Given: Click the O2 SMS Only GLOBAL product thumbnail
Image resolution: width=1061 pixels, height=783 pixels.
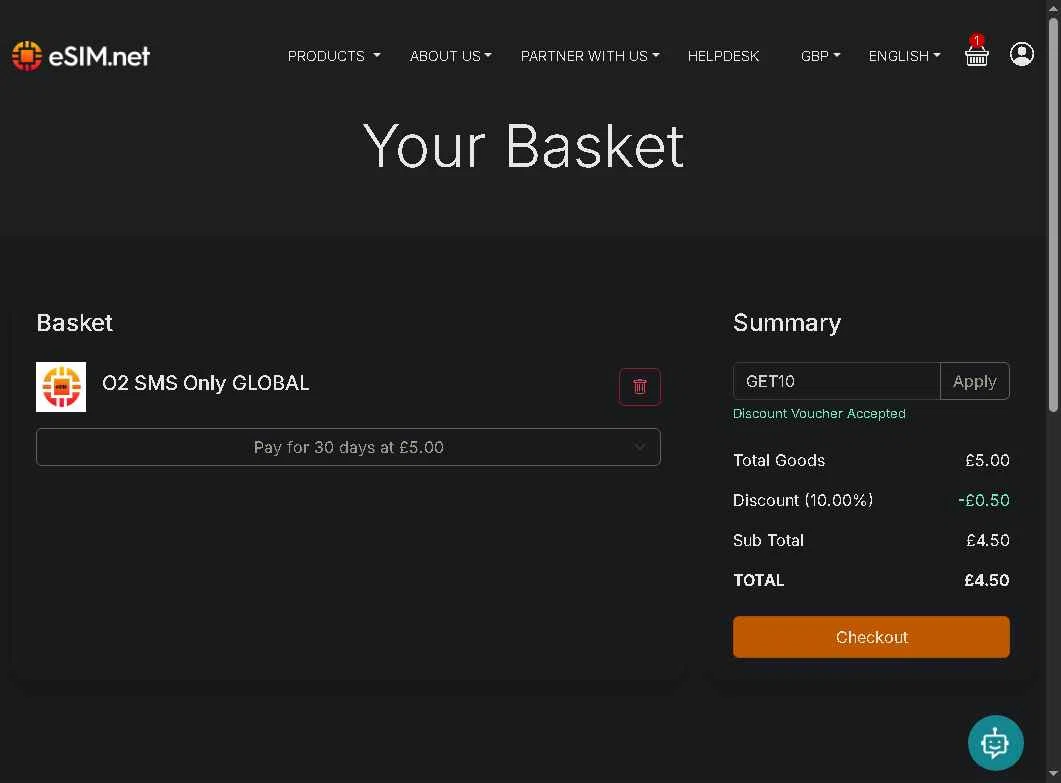Looking at the screenshot, I should [61, 386].
